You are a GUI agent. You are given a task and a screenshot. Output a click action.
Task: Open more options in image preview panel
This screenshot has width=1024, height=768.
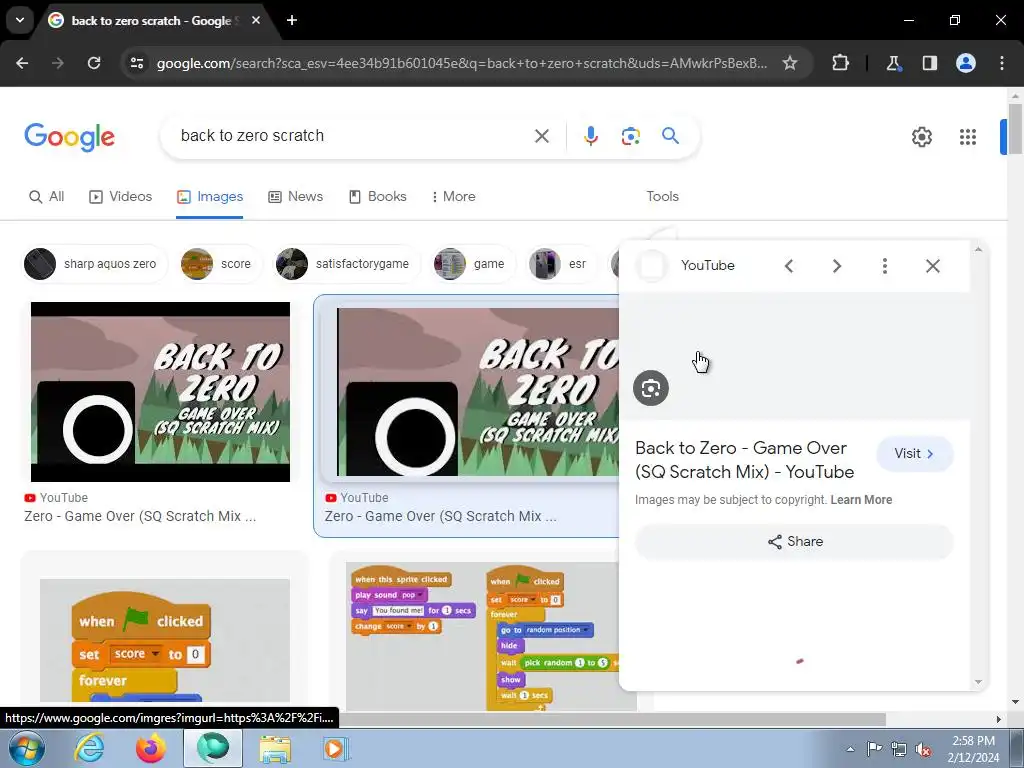[884, 266]
